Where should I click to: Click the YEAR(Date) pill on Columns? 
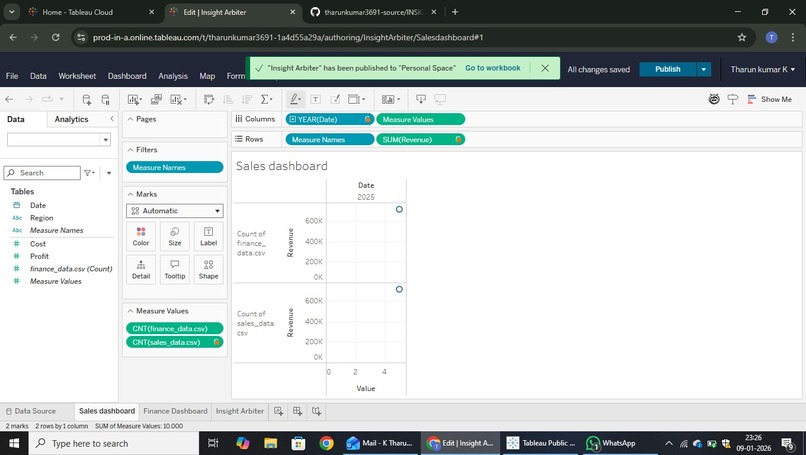[329, 119]
